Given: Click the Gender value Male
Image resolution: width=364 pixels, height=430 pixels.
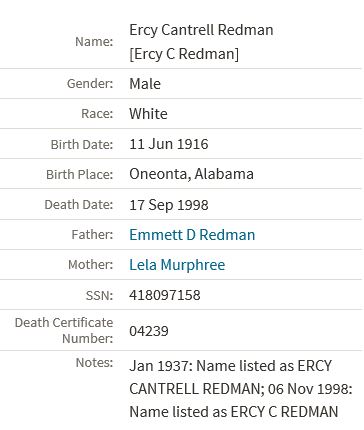Looking at the screenshot, I should pos(145,84).
